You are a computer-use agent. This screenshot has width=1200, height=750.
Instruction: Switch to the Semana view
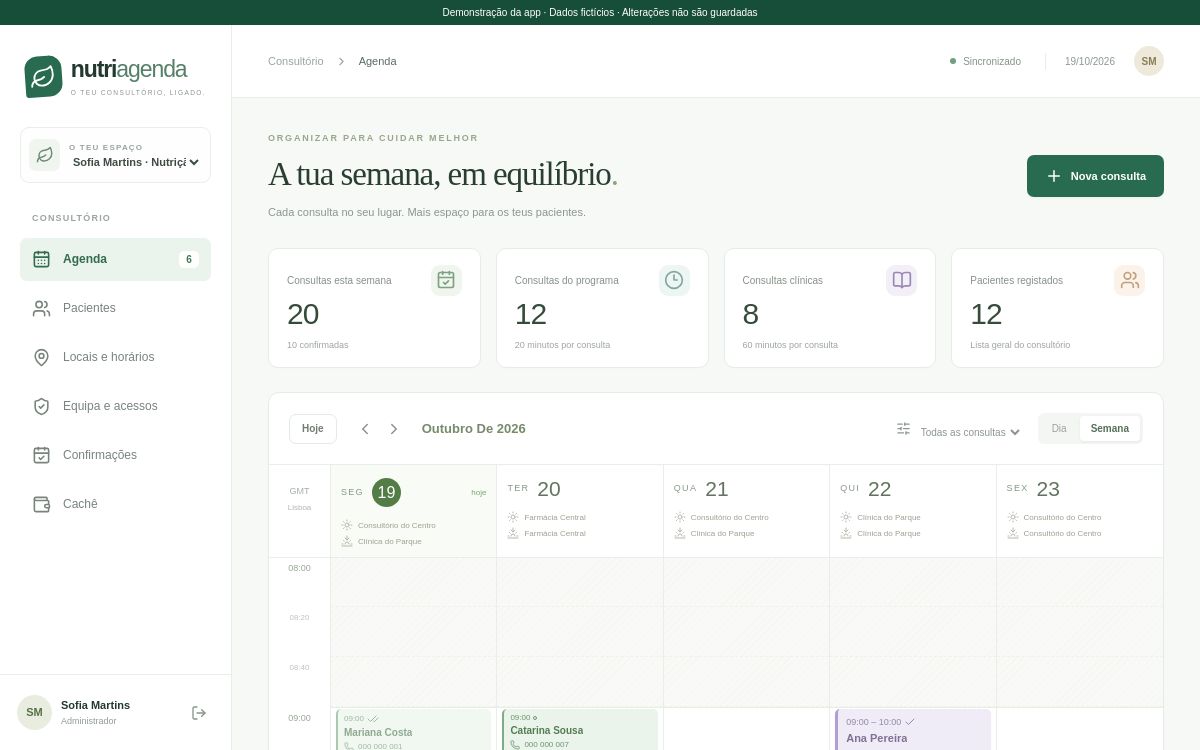click(x=1110, y=428)
